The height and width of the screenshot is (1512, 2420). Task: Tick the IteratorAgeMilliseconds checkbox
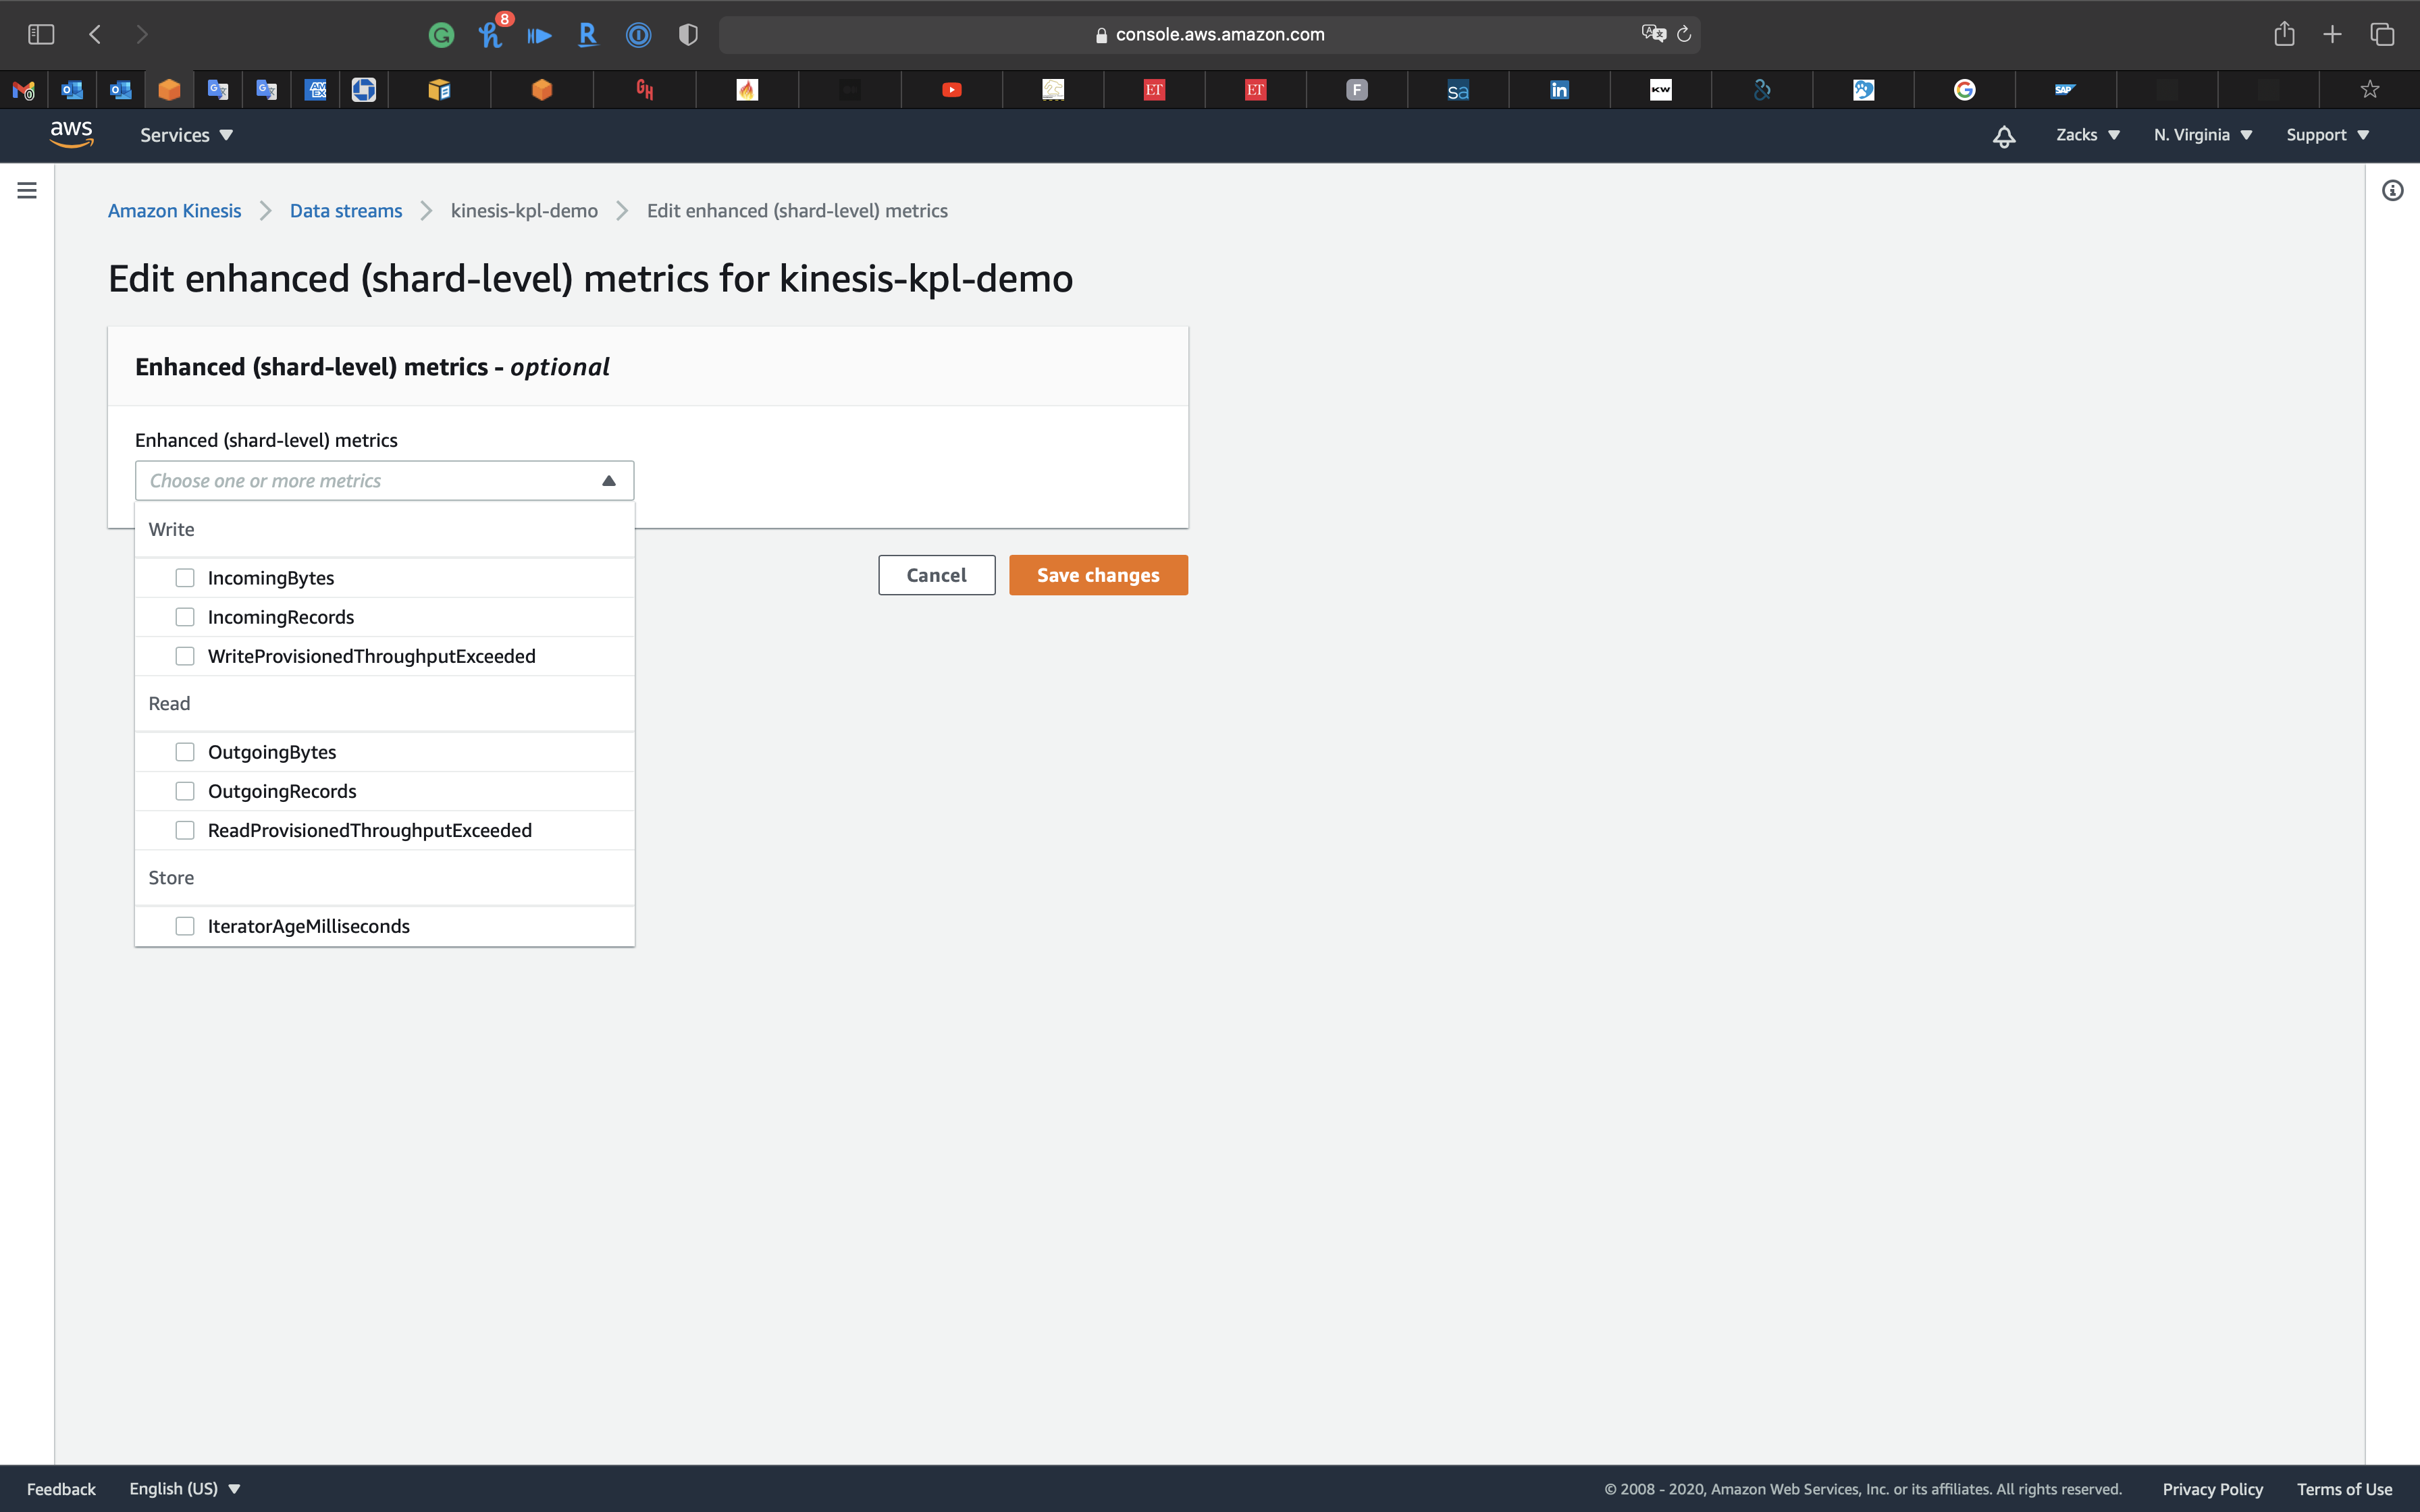coord(185,926)
